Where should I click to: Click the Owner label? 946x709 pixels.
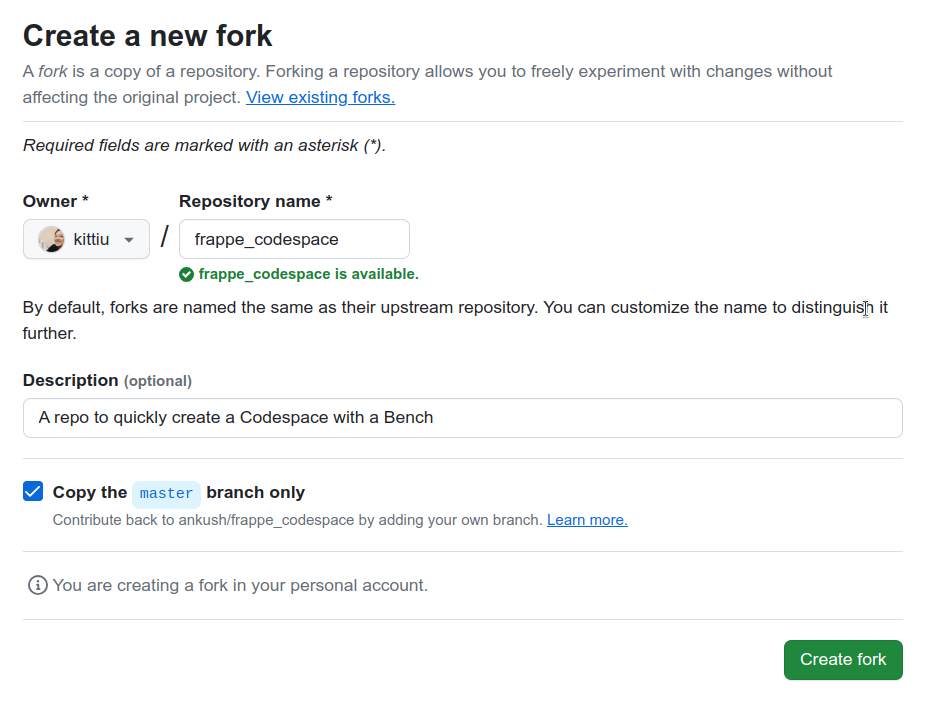tap(56, 202)
